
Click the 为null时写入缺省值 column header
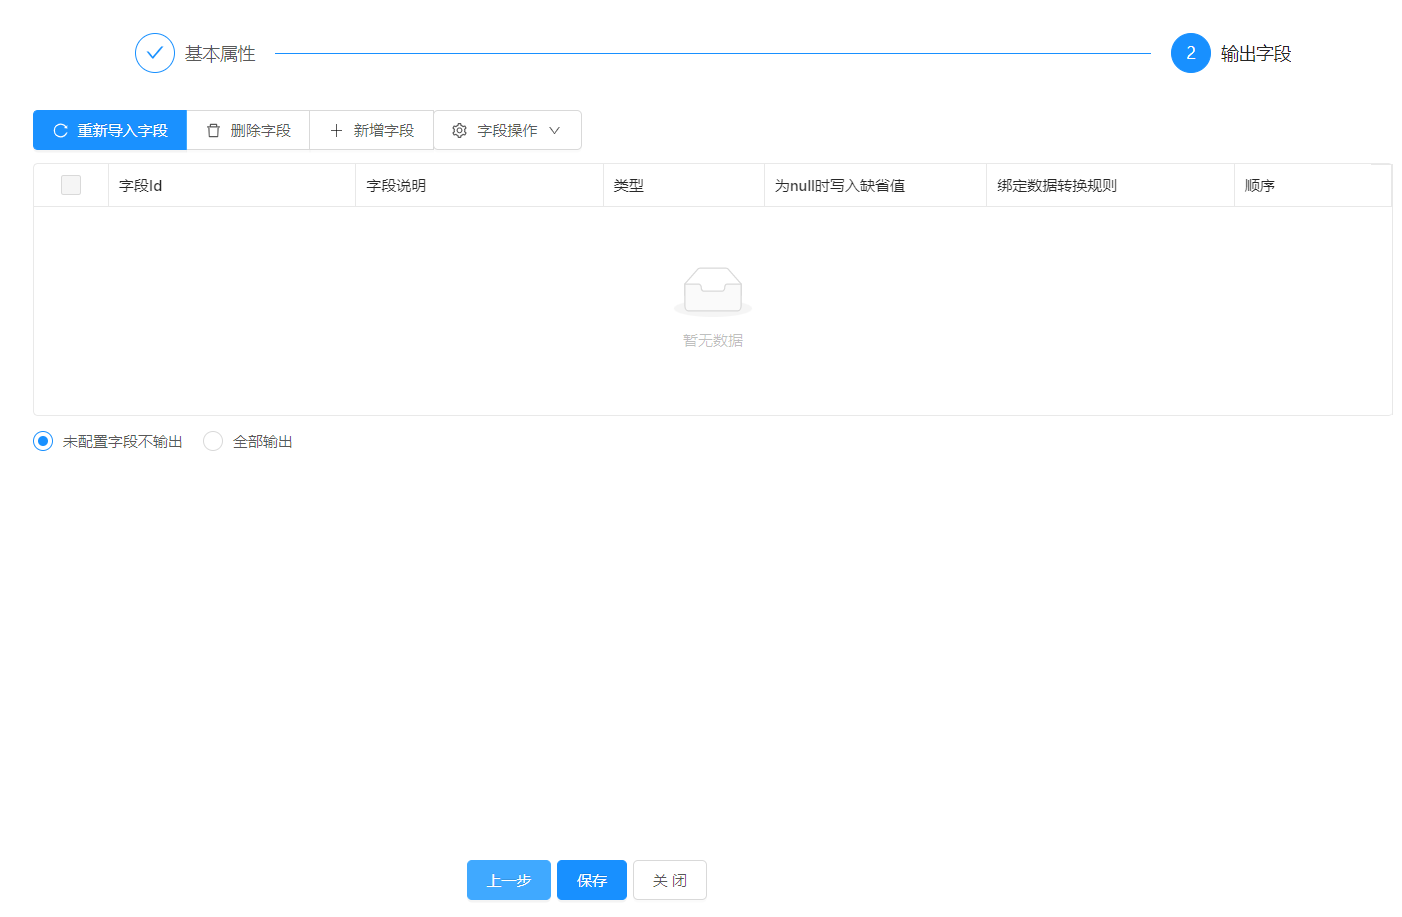[840, 186]
